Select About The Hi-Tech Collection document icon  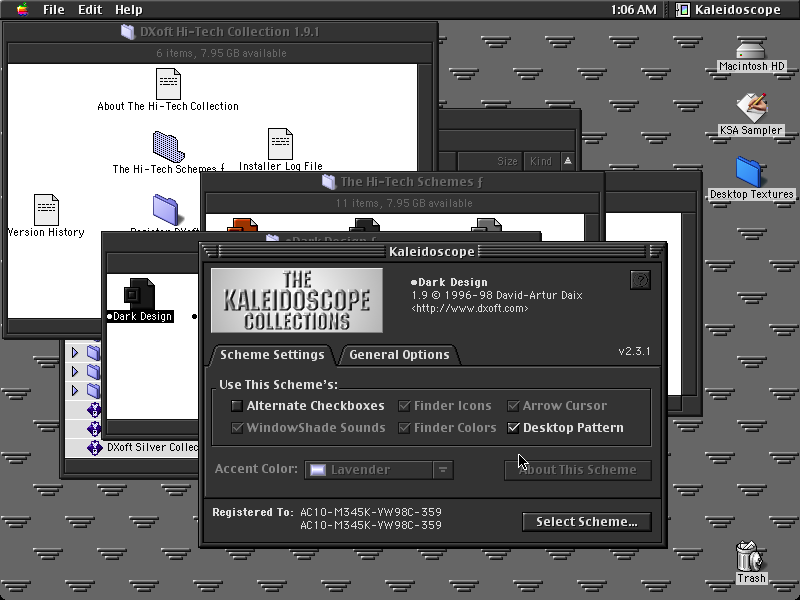pos(168,84)
